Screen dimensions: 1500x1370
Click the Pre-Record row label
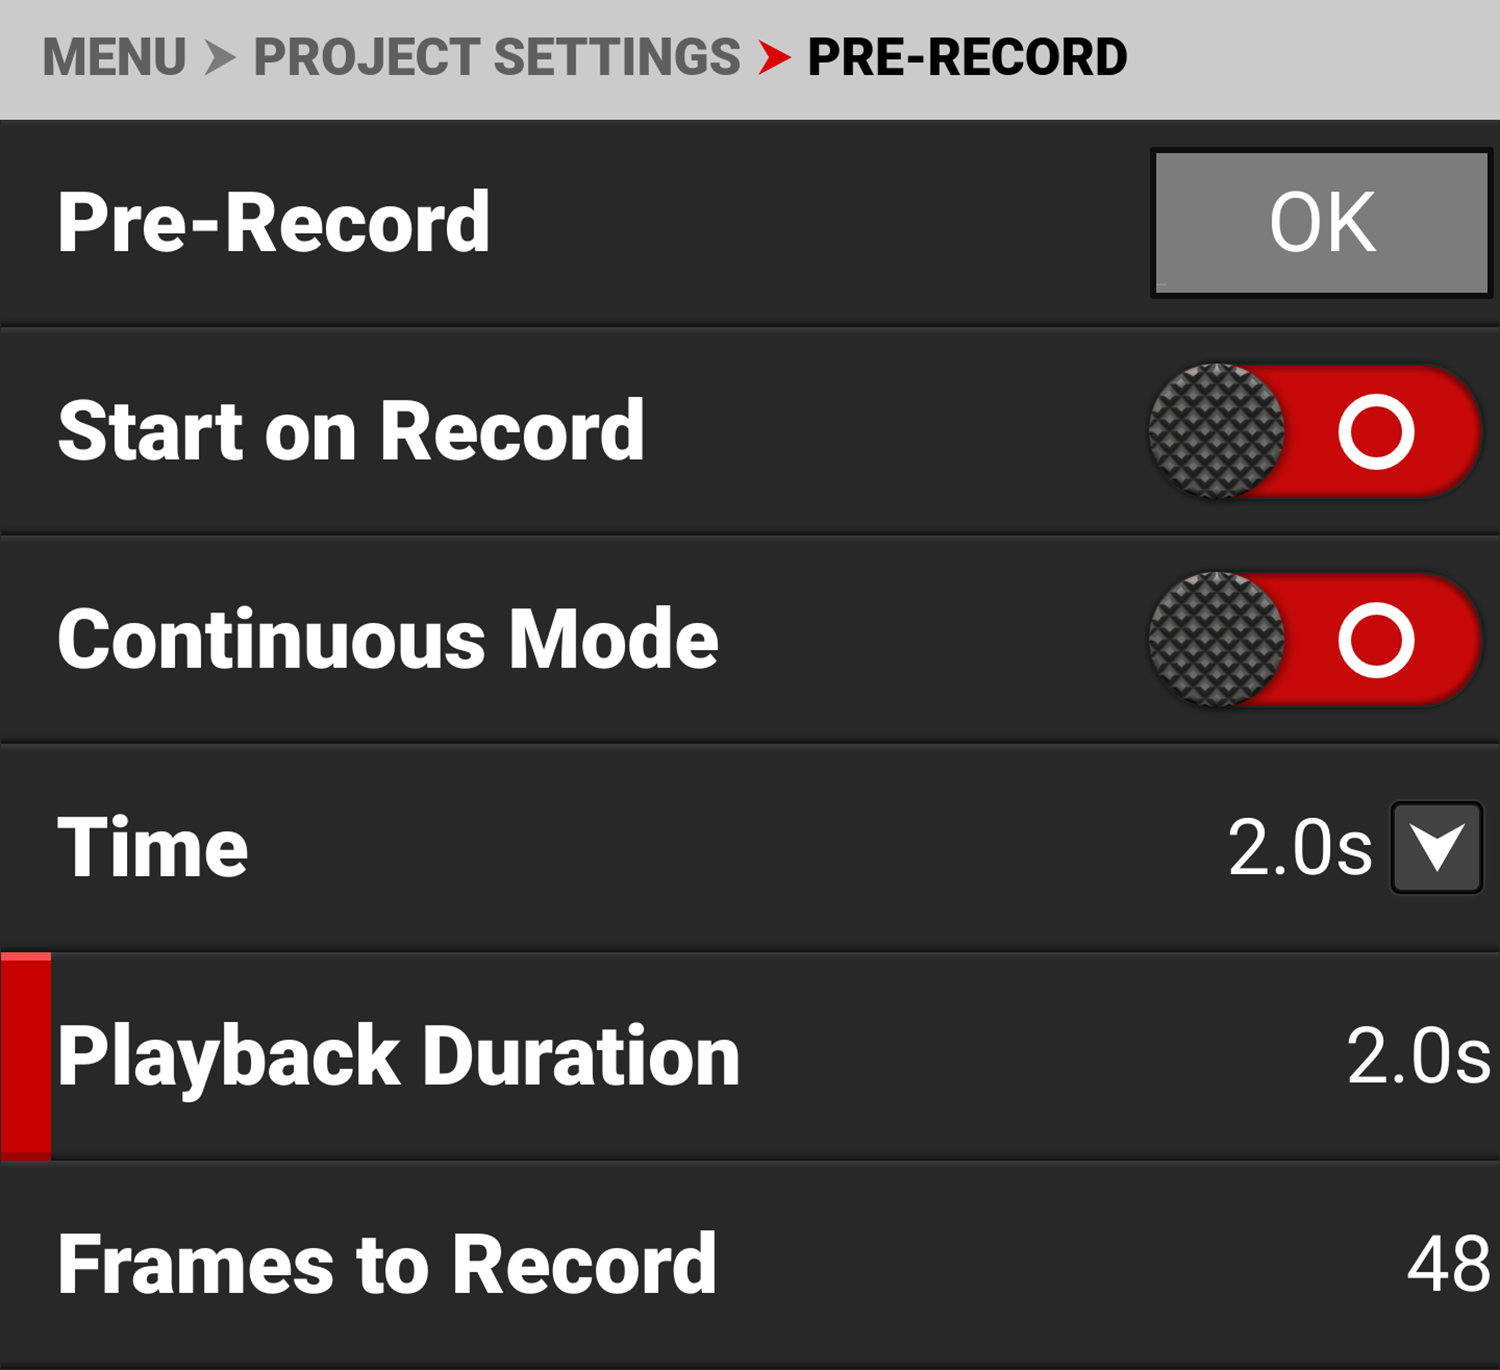pyautogui.click(x=273, y=222)
